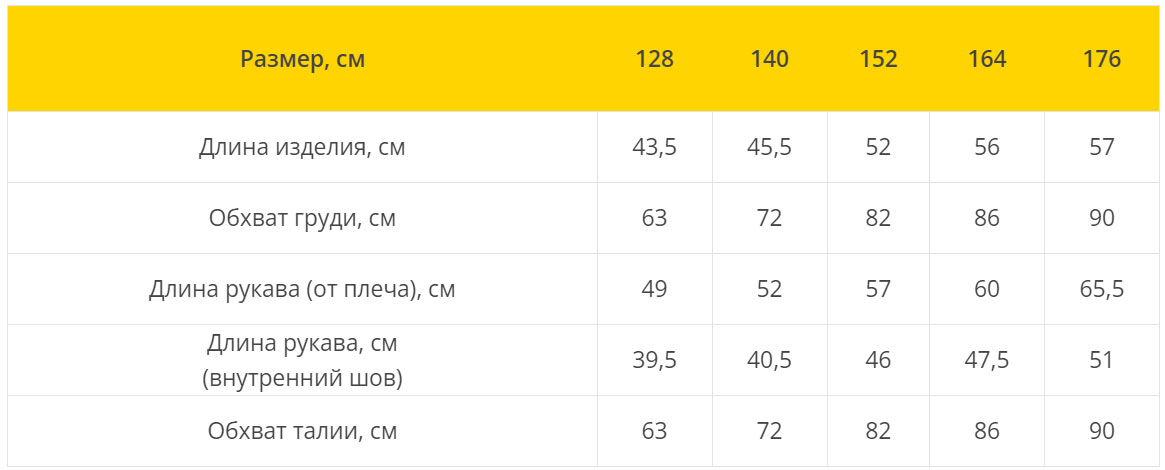Click the 'внутренний шов' sleeve length label
Screen dimensions: 1165x470
pyautogui.click(x=302, y=360)
